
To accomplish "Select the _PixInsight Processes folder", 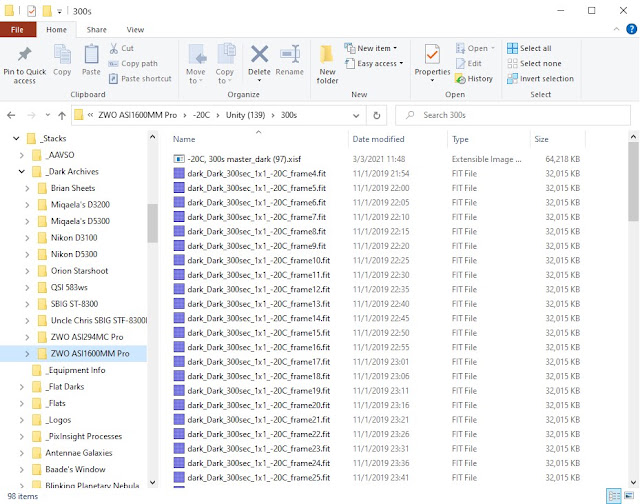I will click(84, 436).
